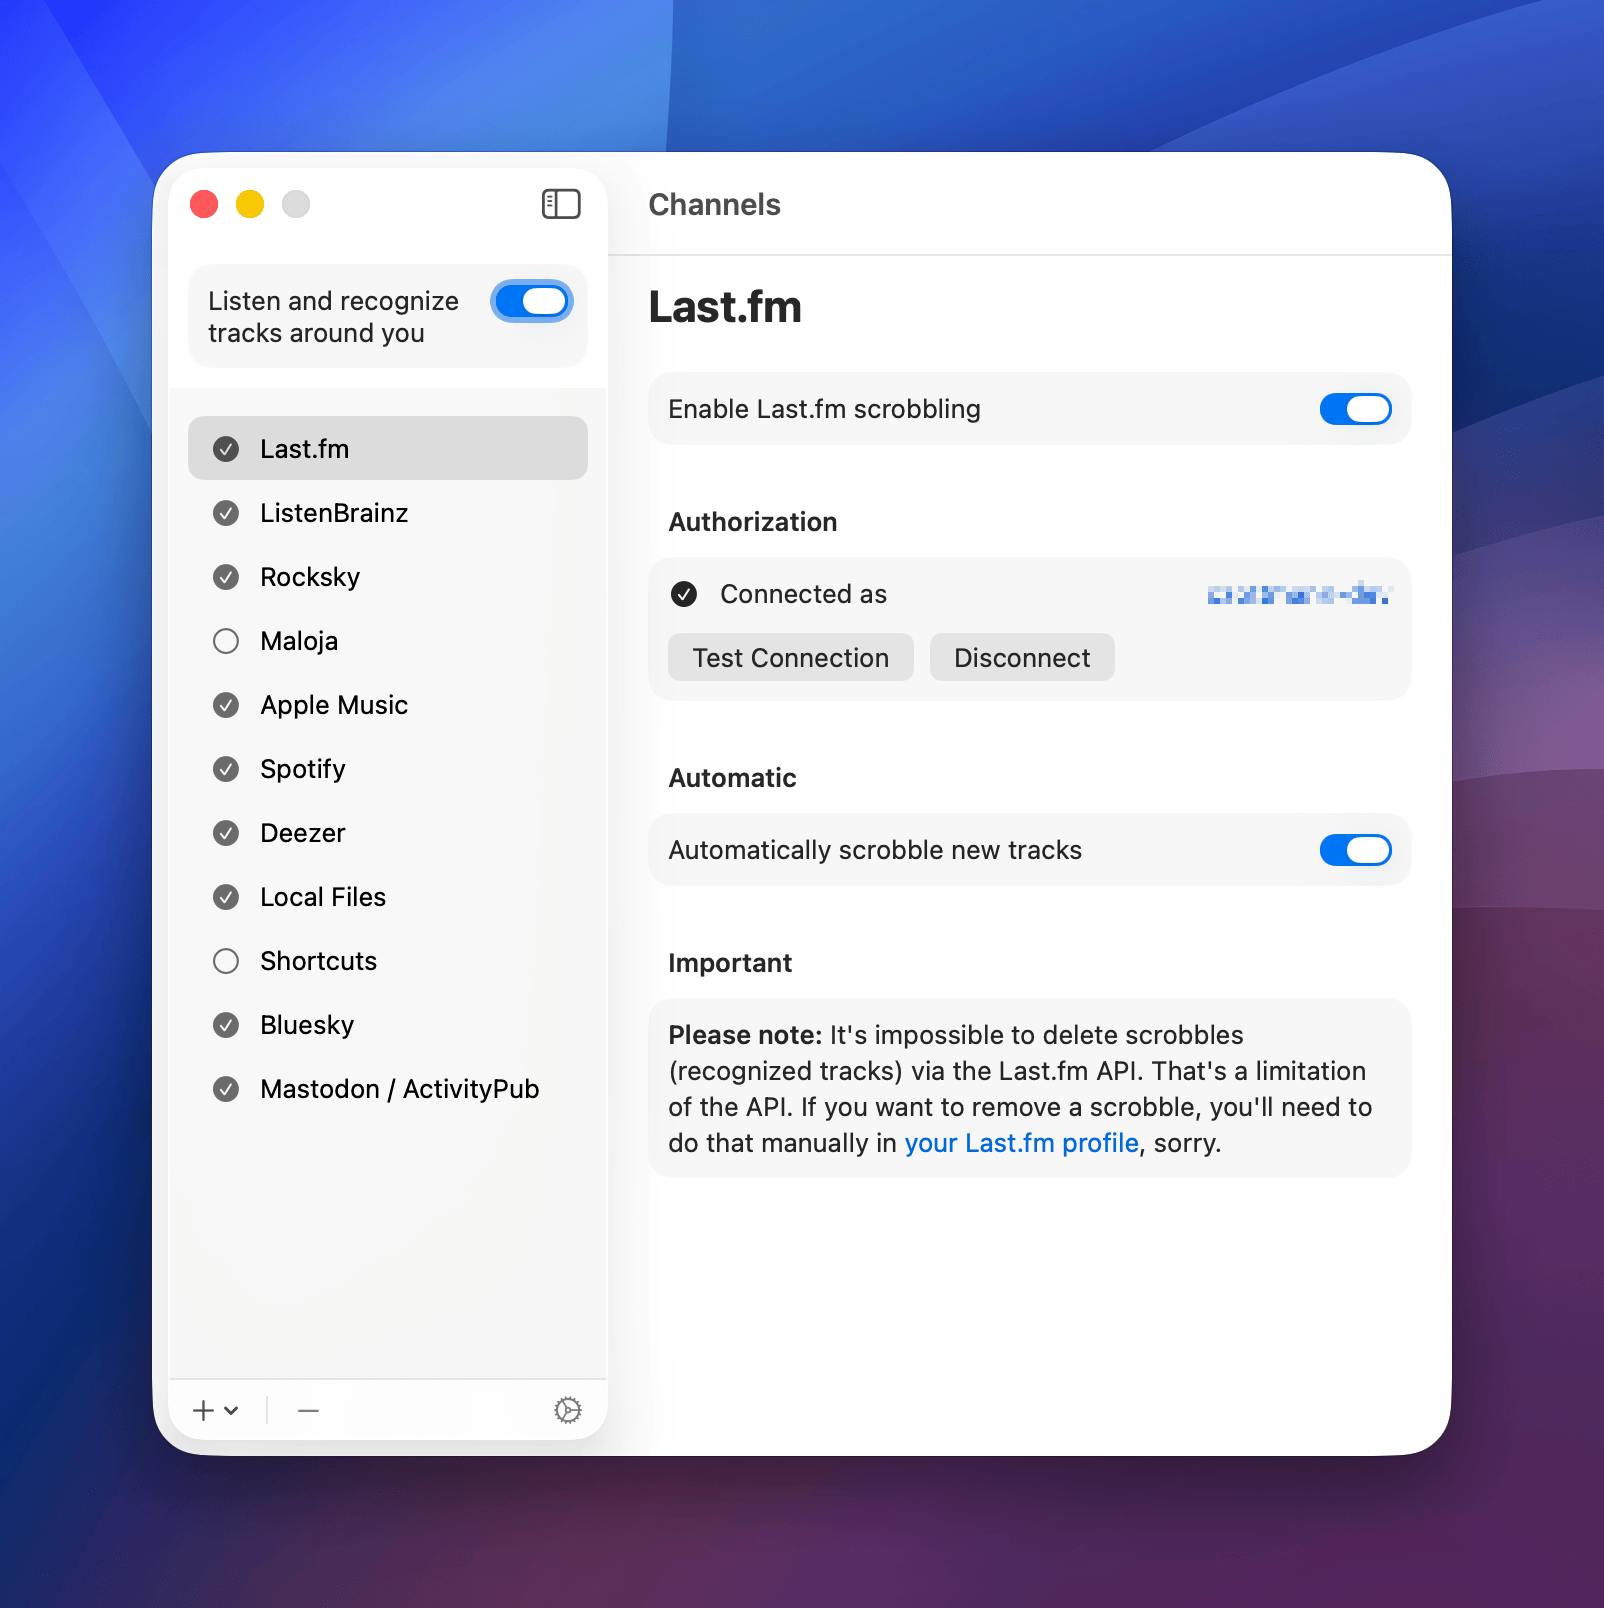Click the Important section heading
1604x1608 pixels.
[x=730, y=963]
